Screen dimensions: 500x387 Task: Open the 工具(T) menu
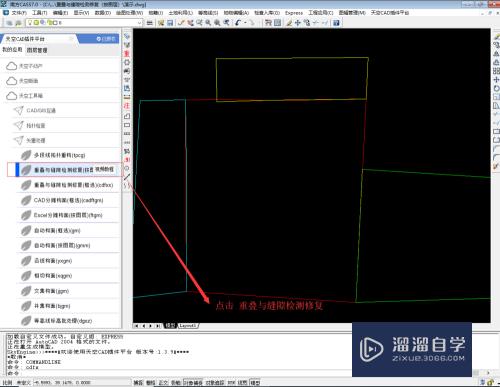click(x=40, y=13)
